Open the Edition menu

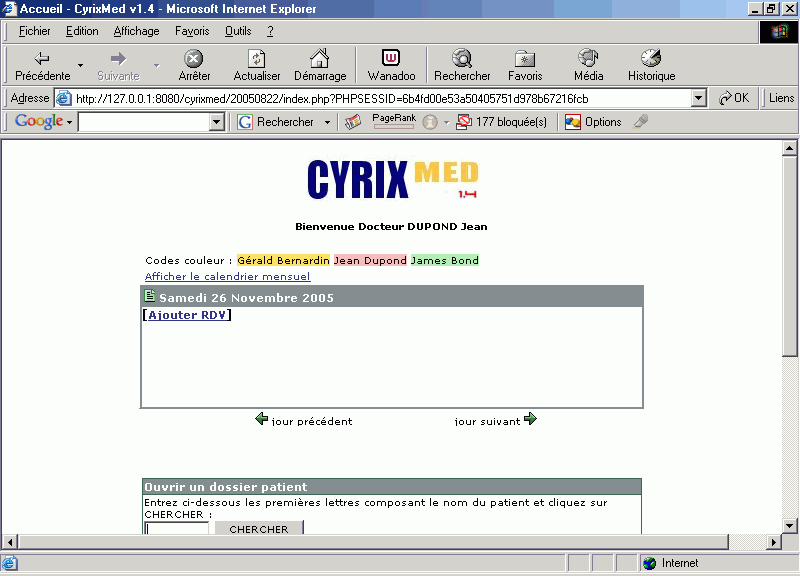(82, 31)
